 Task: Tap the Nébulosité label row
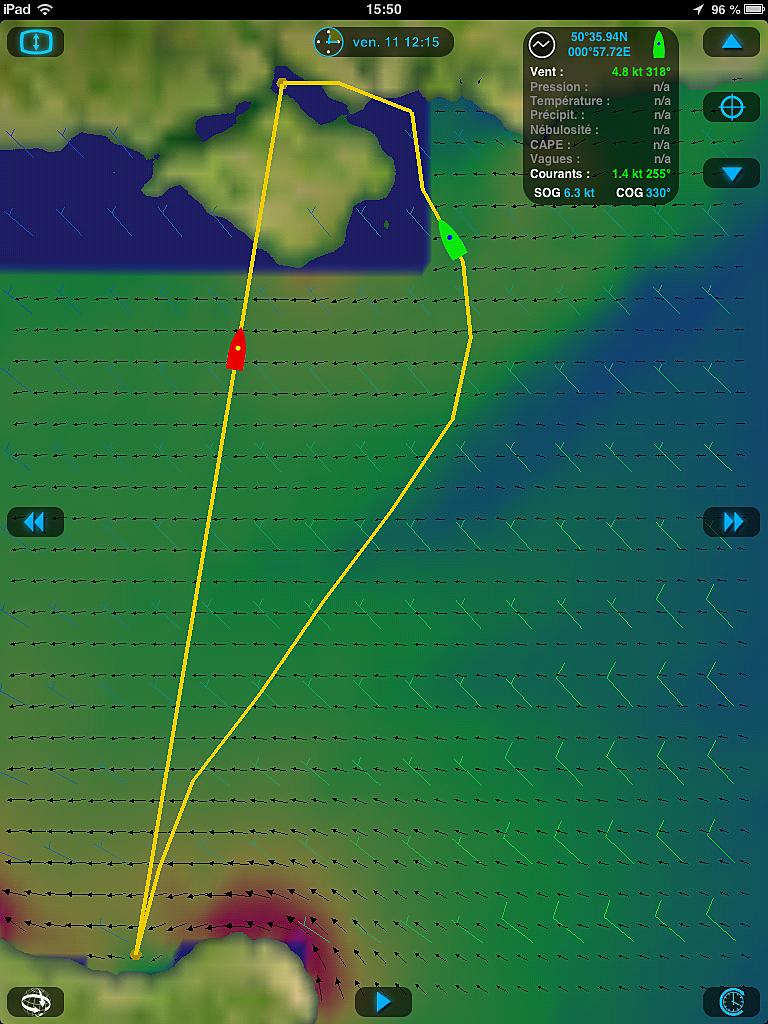(x=600, y=130)
